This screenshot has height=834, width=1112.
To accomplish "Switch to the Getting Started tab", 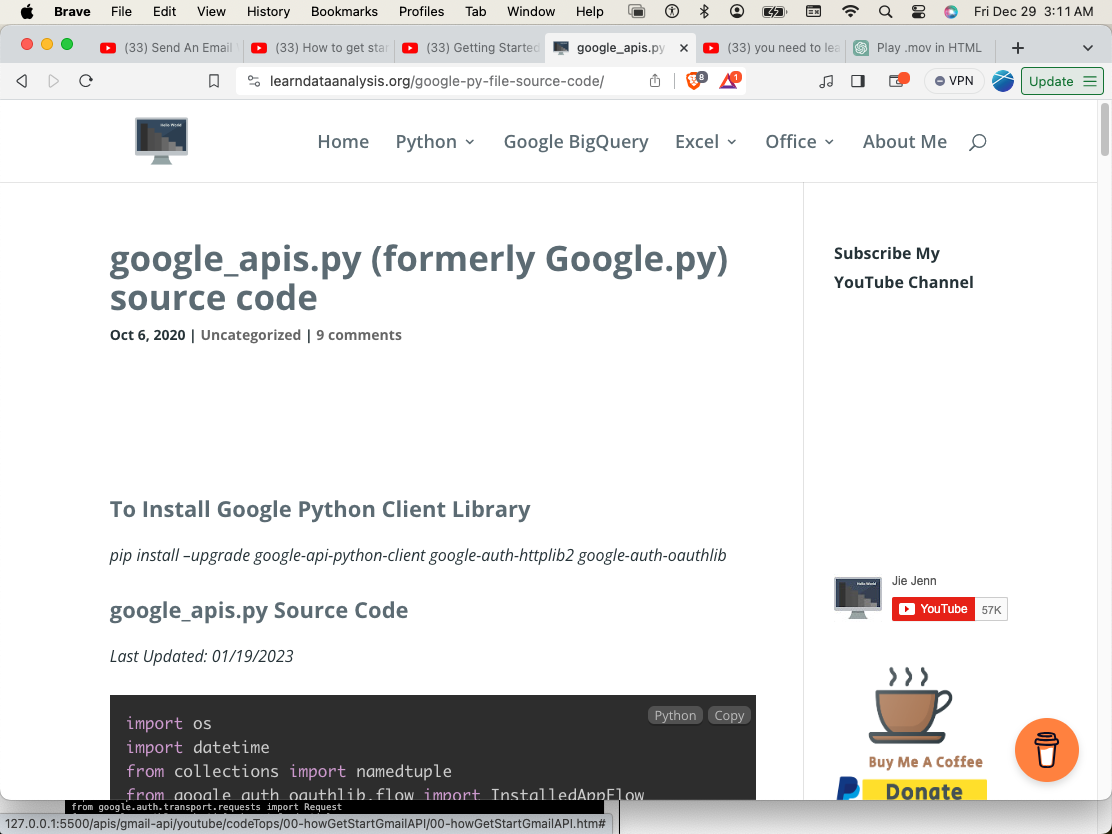I will tap(470, 48).
